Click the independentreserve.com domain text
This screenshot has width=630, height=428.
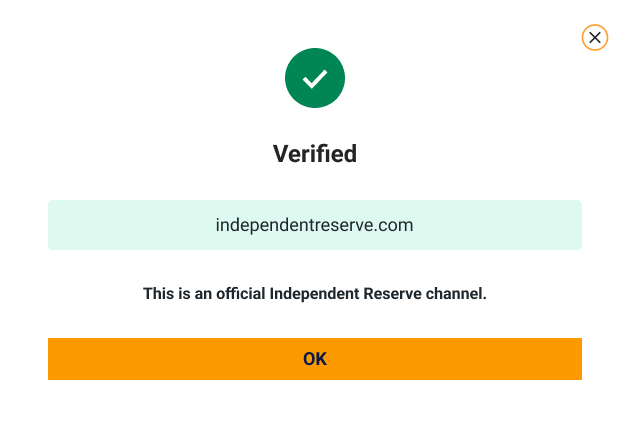click(x=315, y=225)
